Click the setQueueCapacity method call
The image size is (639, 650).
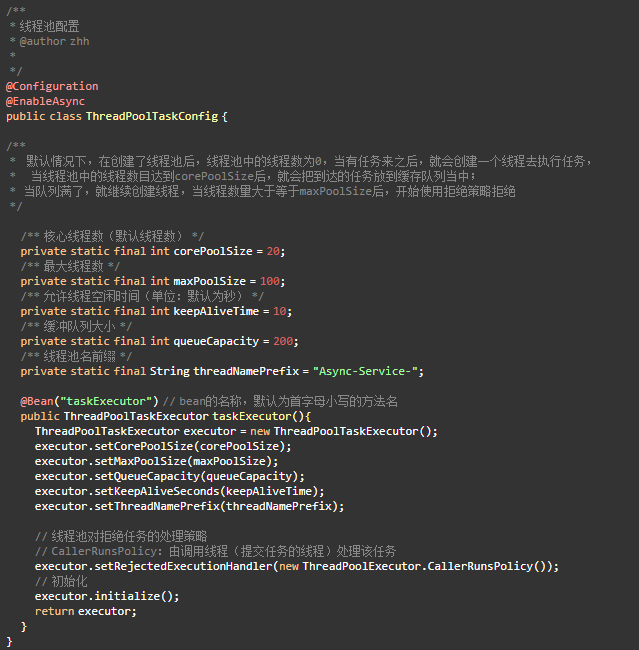(x=148, y=476)
